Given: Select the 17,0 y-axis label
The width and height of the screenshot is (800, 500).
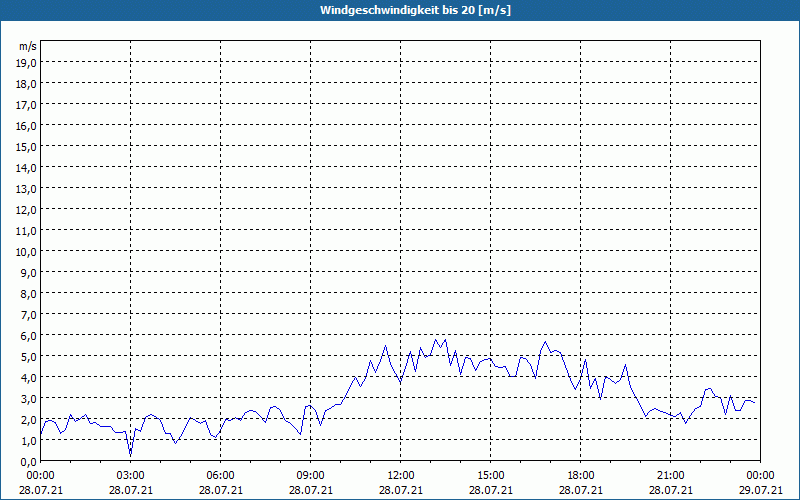Looking at the screenshot, I should pos(27,105).
